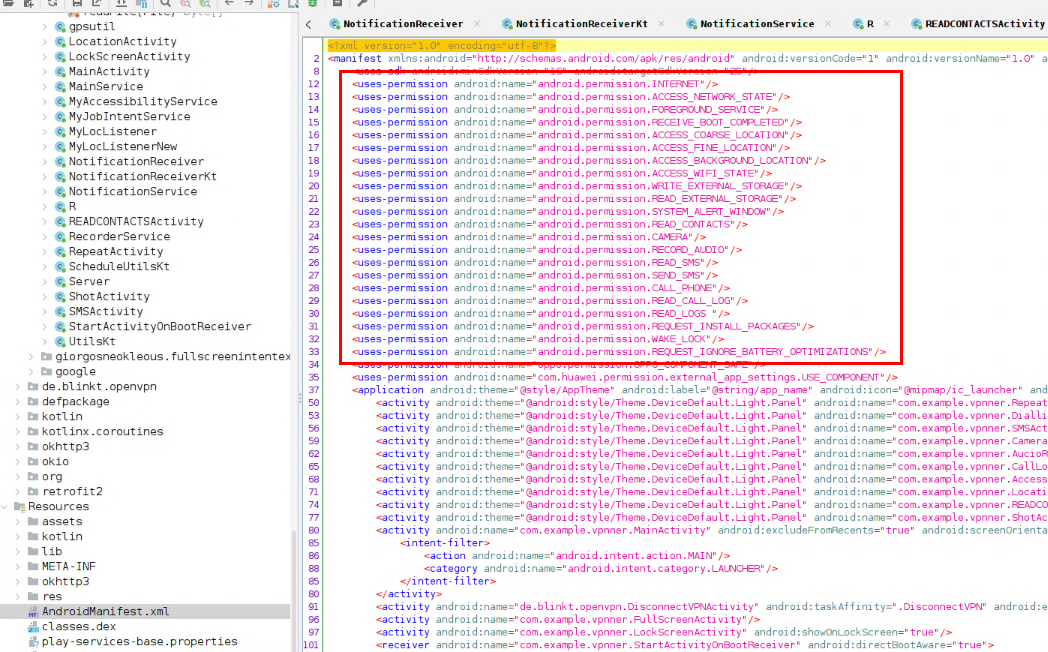Expand the de.blinkt.openvpn package
The image size is (1048, 652).
click(18, 387)
